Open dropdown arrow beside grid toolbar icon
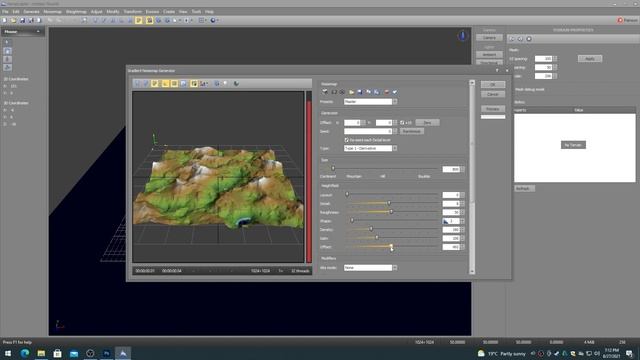The width and height of the screenshot is (640, 360). [x=206, y=20]
